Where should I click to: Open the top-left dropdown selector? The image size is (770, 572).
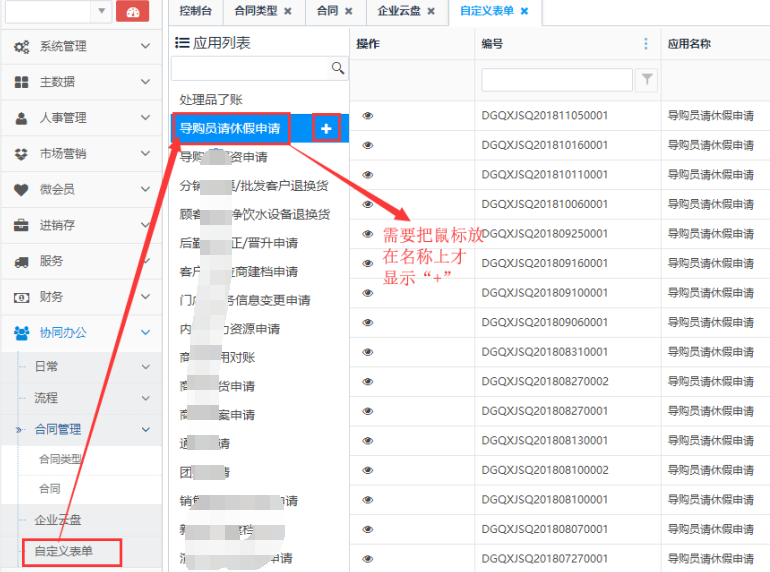click(x=100, y=11)
